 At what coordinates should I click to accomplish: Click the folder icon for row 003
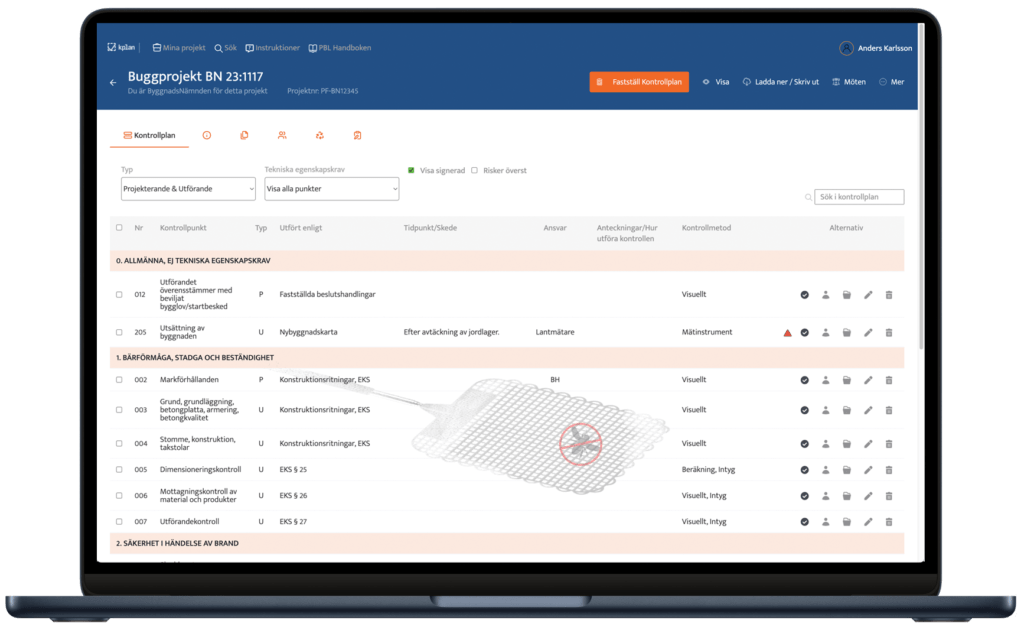(846, 410)
